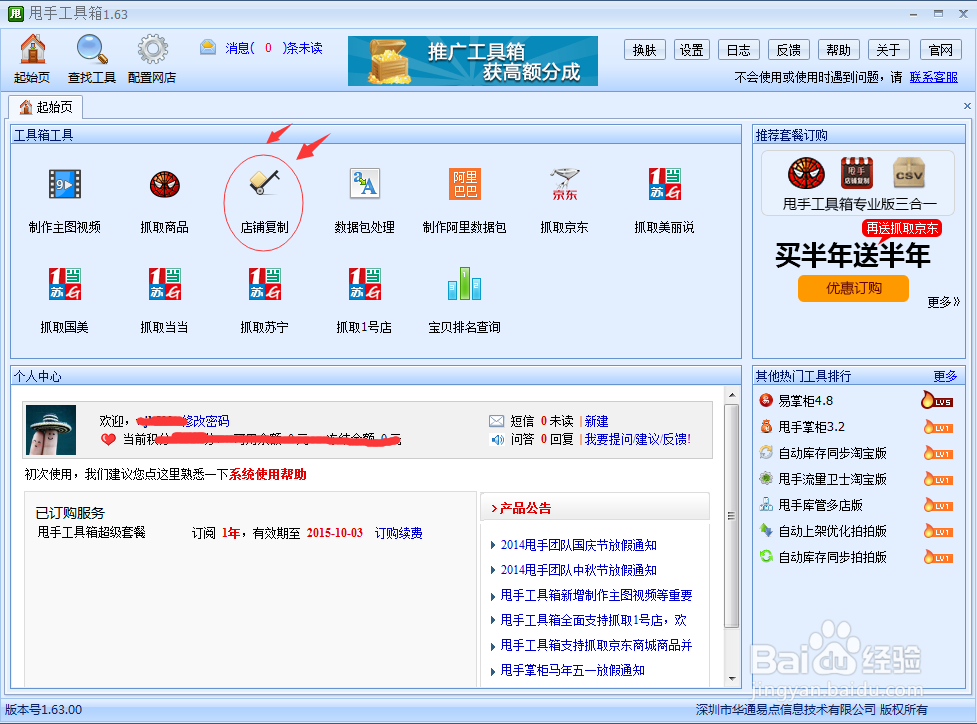This screenshot has width=977, height=724.
Task: Click 我要提问/建议/反馈 link
Action: (x=637, y=439)
